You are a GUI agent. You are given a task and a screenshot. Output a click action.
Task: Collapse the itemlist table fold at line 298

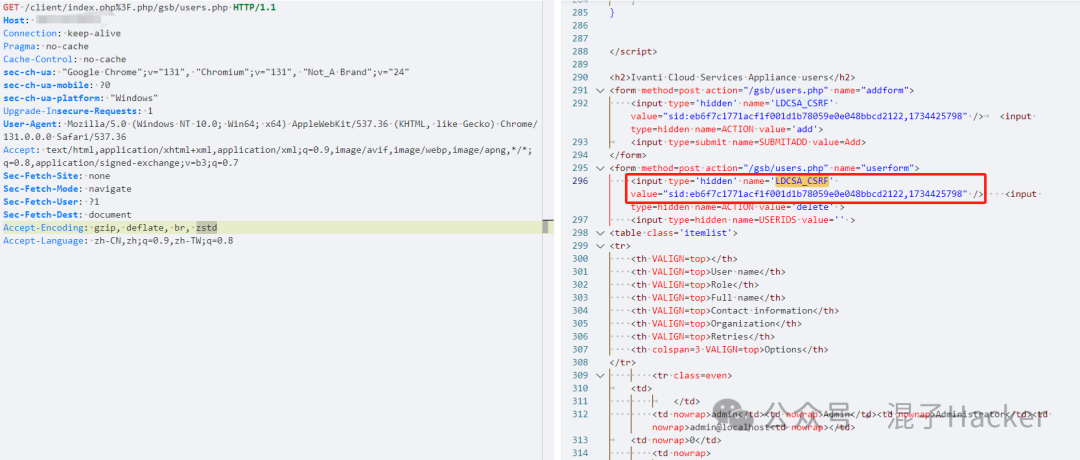[600, 233]
